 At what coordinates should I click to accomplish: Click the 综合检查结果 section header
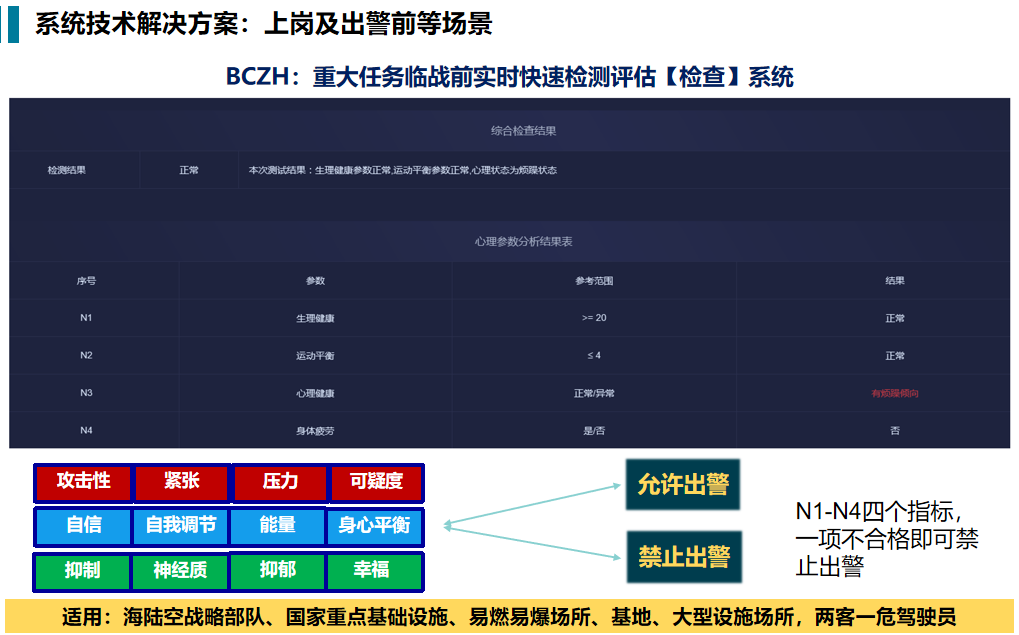click(523, 131)
